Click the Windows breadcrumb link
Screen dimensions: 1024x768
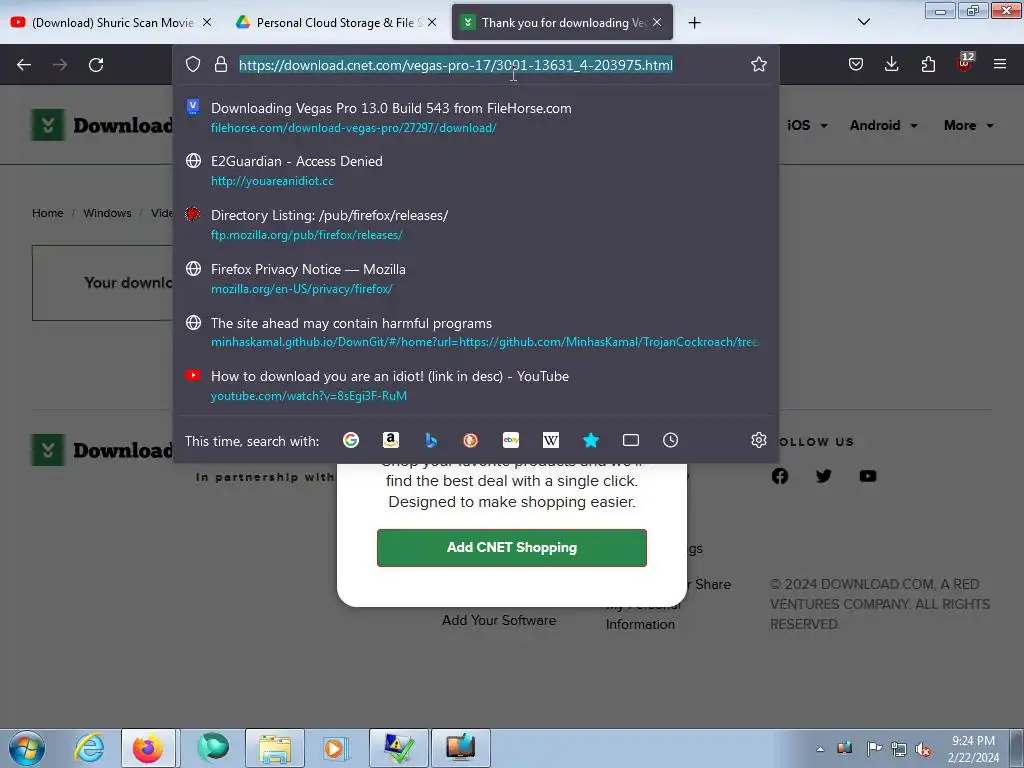pos(107,213)
